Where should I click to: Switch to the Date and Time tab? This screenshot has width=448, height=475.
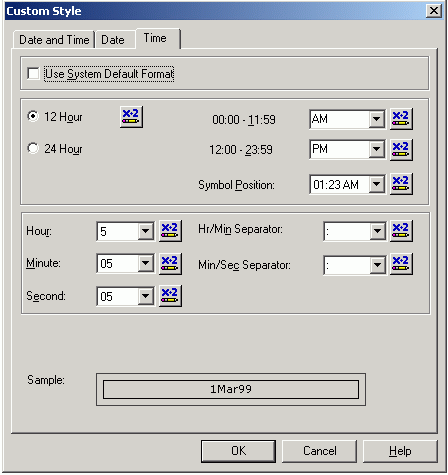pyautogui.click(x=54, y=40)
